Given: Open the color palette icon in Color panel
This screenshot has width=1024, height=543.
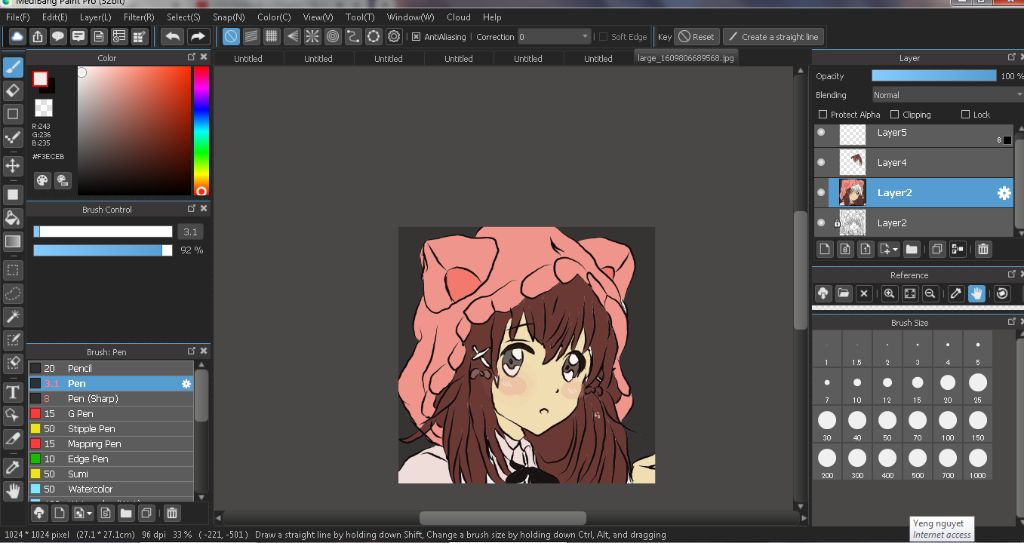Looking at the screenshot, I should point(42,180).
